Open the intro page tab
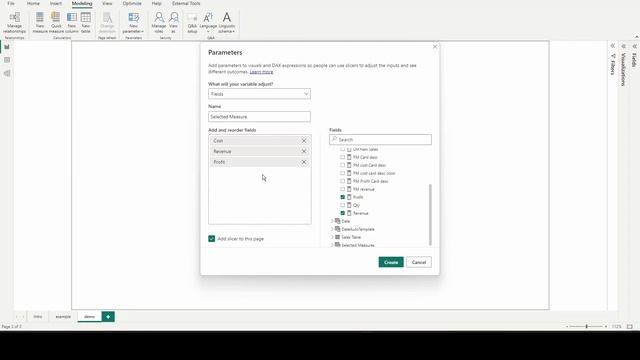 [38, 317]
